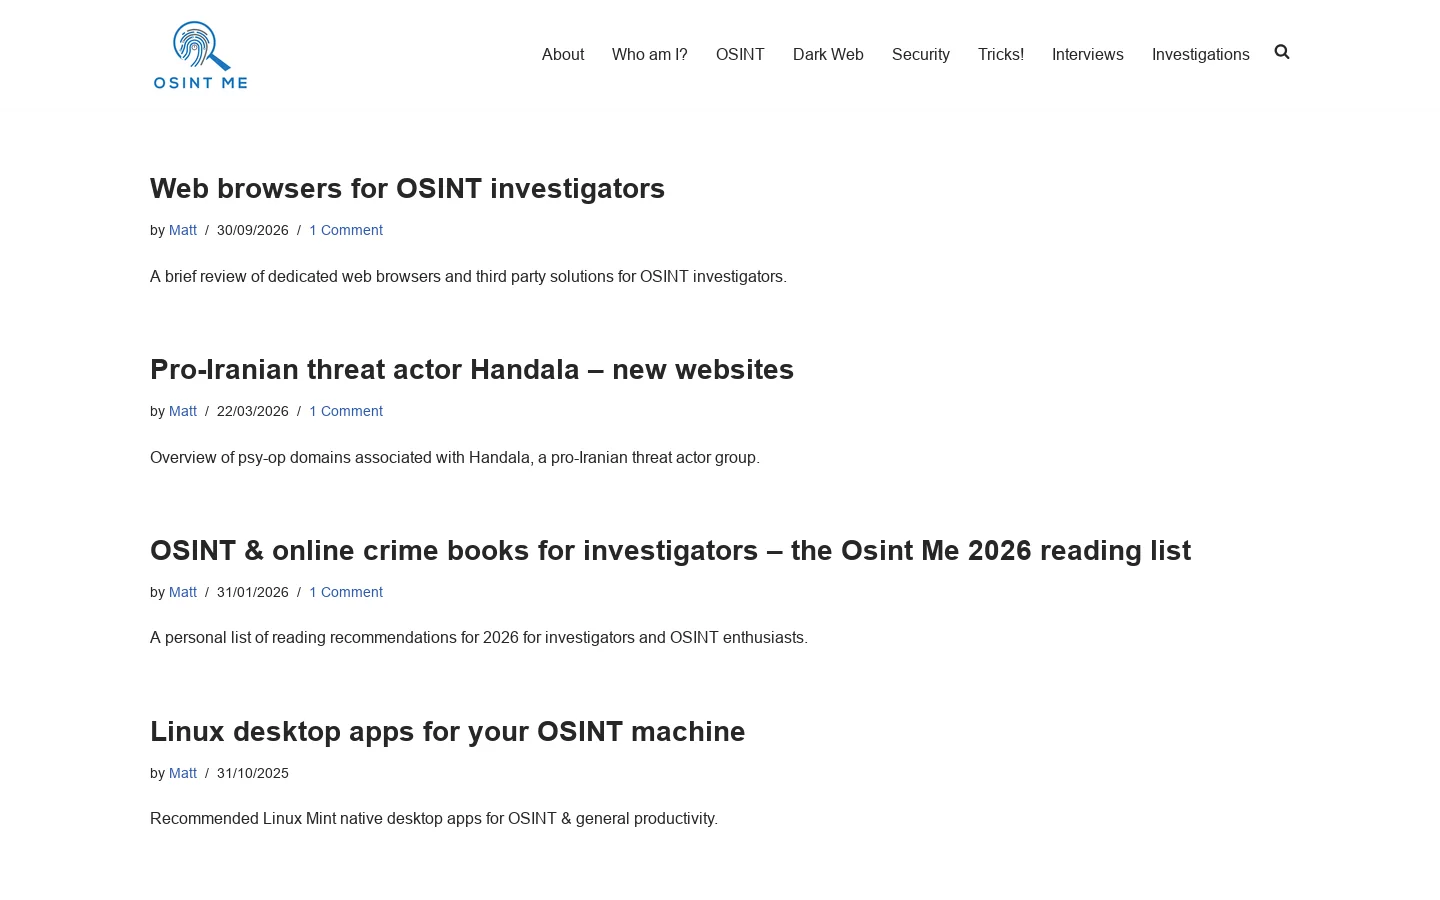The width and height of the screenshot is (1440, 900).
Task: Click the date 30/09/2026
Action: [x=253, y=230]
